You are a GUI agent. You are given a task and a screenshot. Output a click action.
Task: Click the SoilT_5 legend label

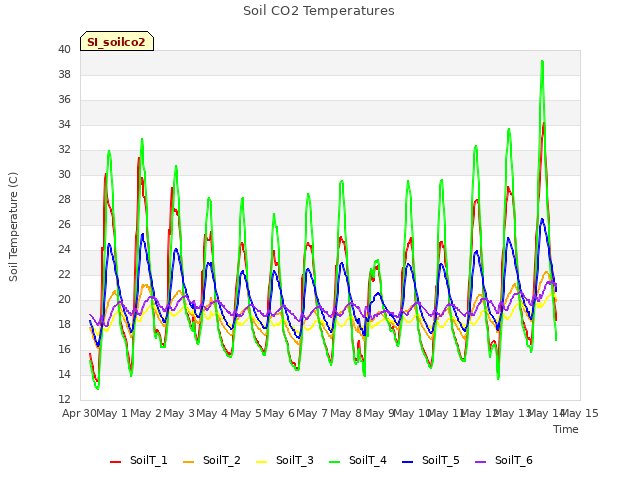(441, 460)
